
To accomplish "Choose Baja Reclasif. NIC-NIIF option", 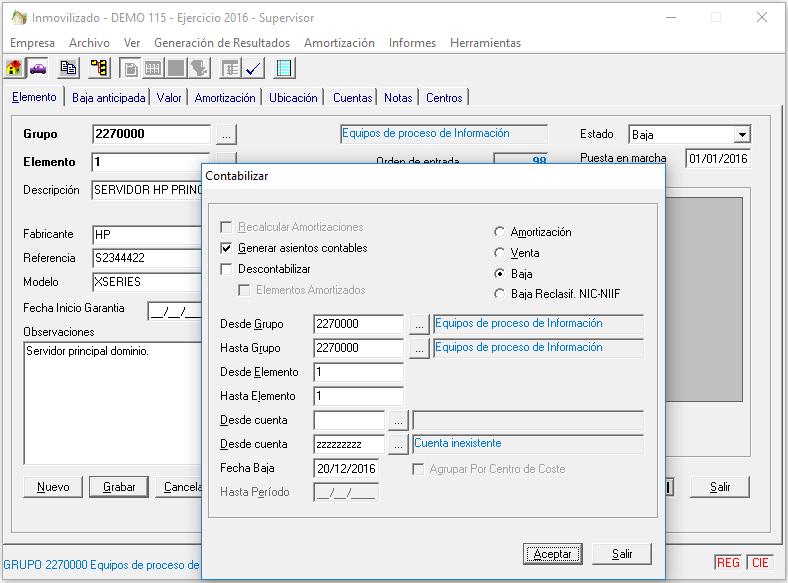I will tap(500, 294).
